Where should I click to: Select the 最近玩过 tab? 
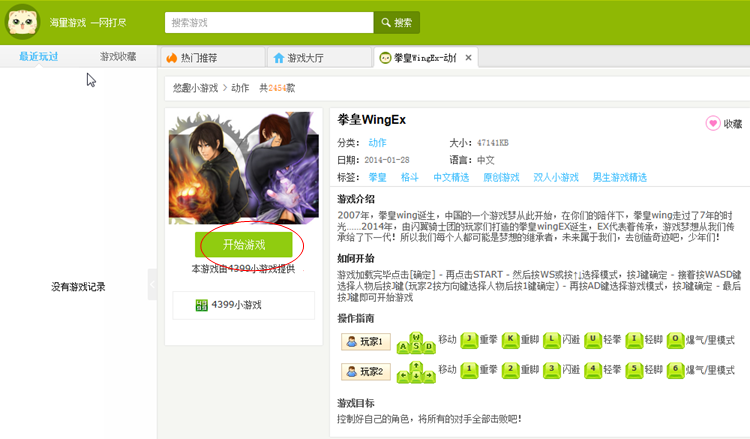click(x=39, y=56)
